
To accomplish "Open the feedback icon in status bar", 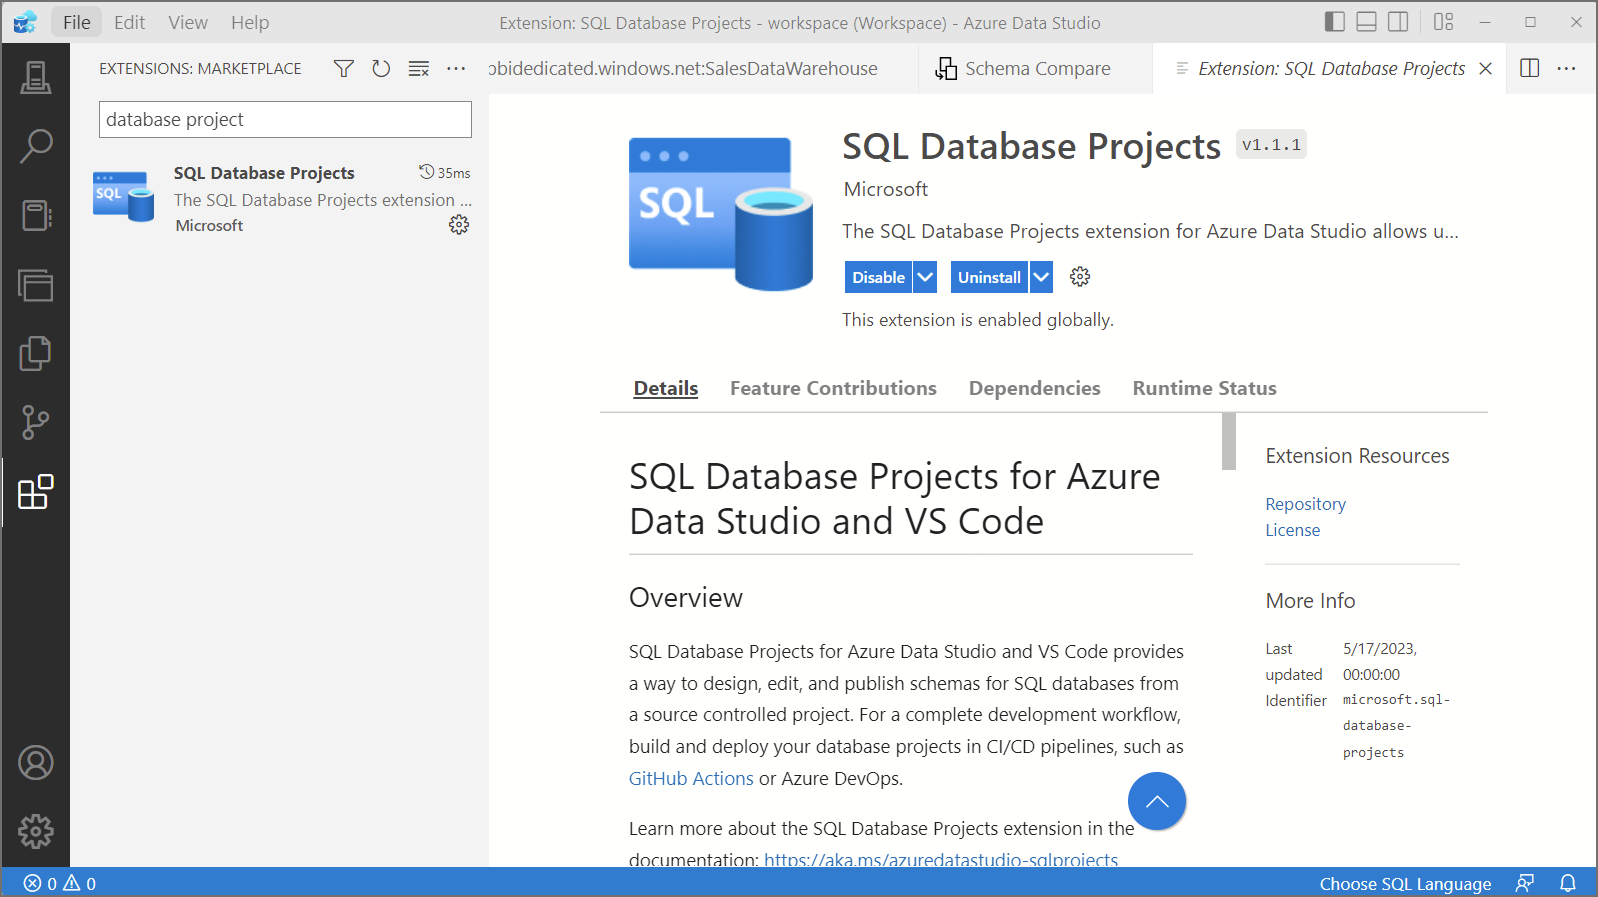I will [1525, 883].
